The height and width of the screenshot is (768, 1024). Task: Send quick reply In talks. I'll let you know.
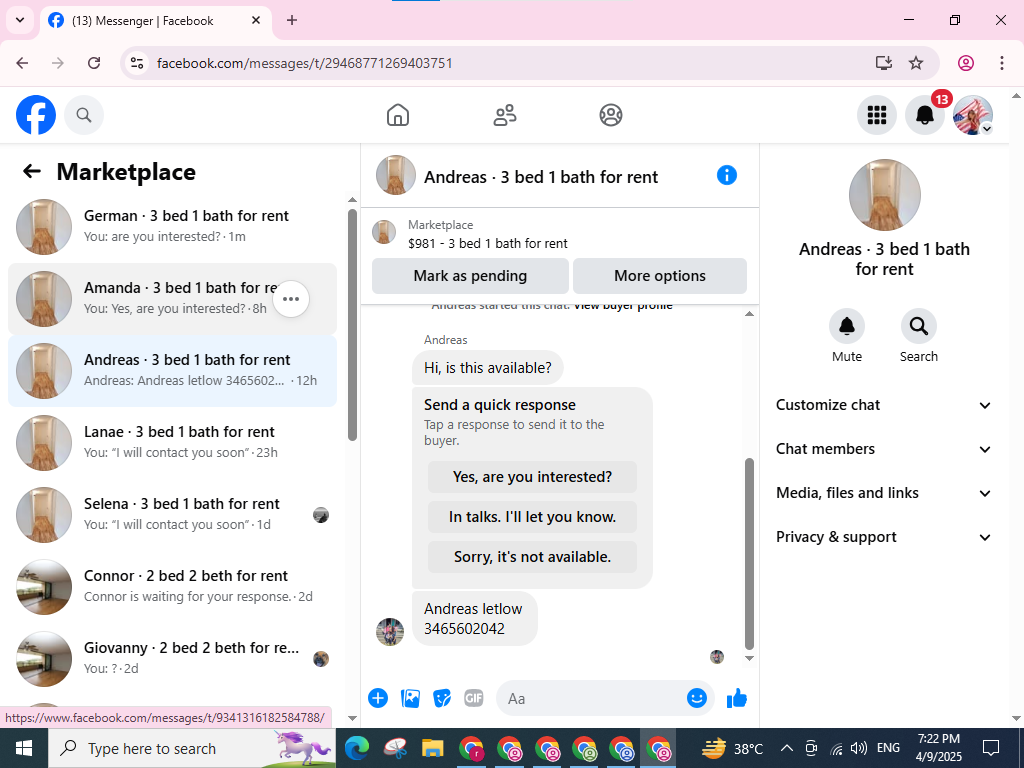click(x=532, y=517)
